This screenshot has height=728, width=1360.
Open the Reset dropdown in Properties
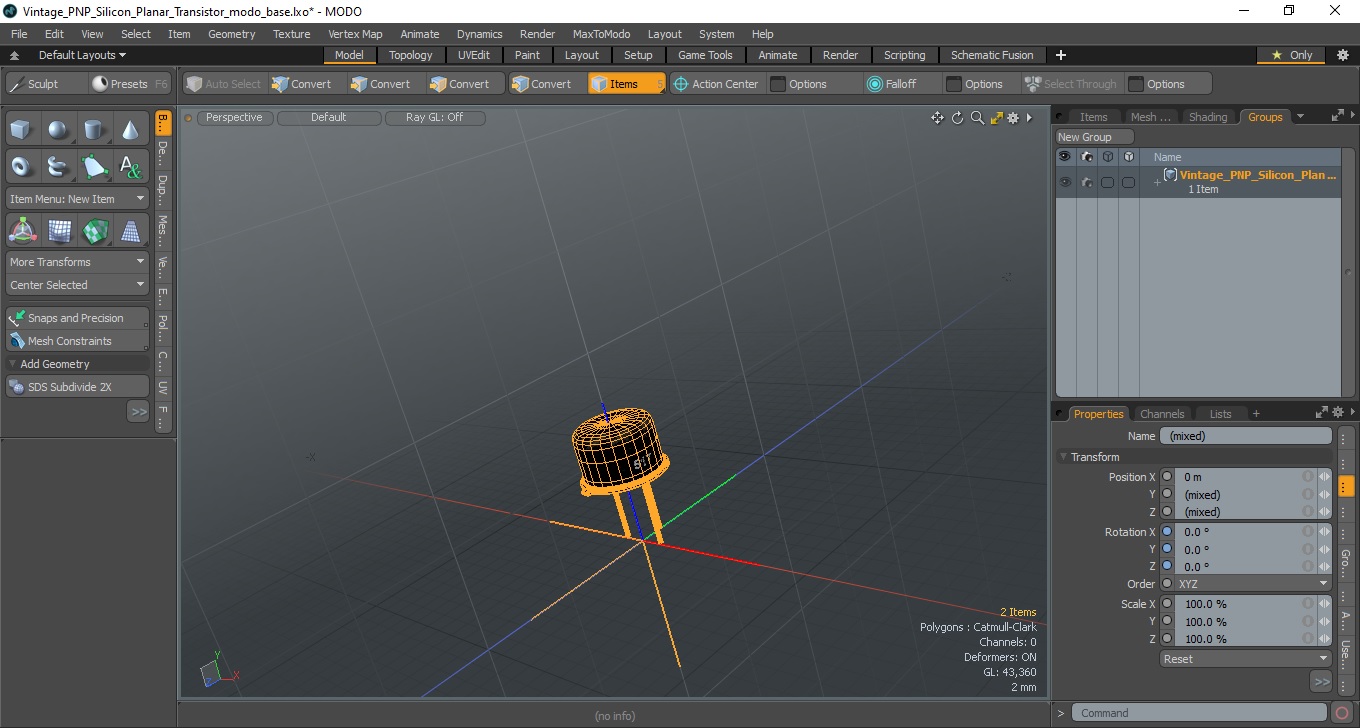tap(1245, 659)
